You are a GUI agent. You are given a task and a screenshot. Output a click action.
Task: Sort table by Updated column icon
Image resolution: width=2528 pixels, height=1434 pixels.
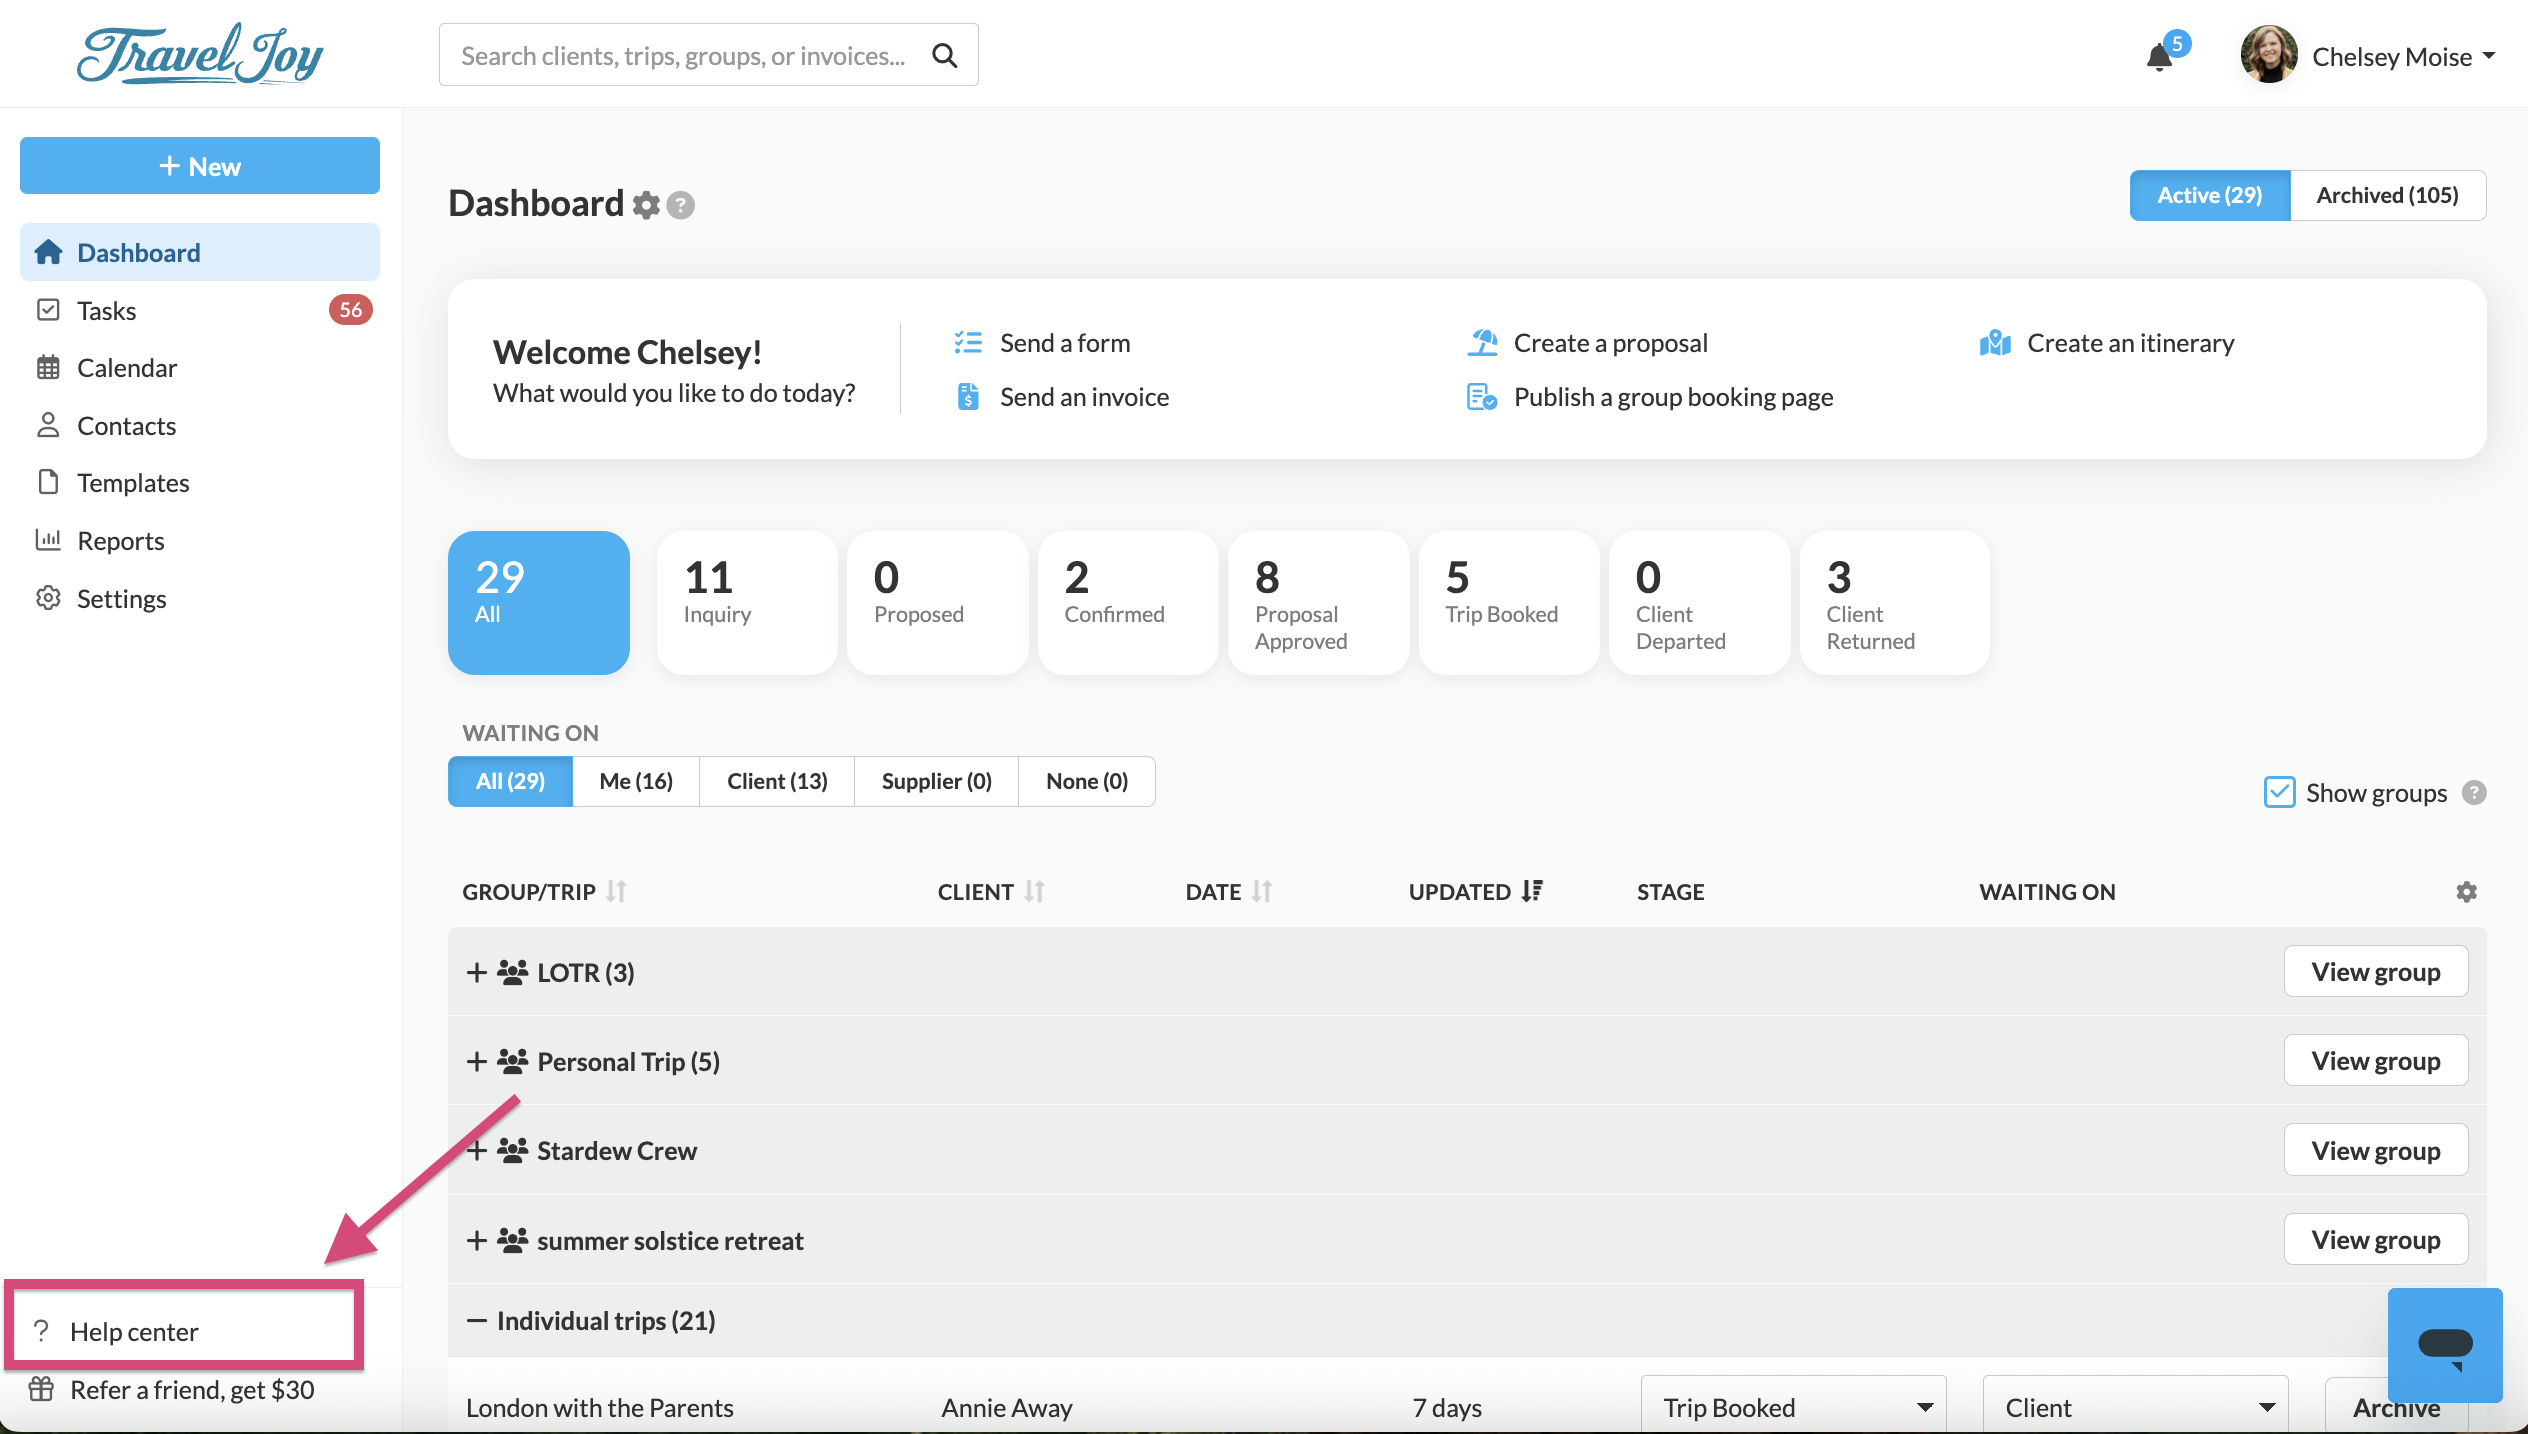pos(1532,891)
